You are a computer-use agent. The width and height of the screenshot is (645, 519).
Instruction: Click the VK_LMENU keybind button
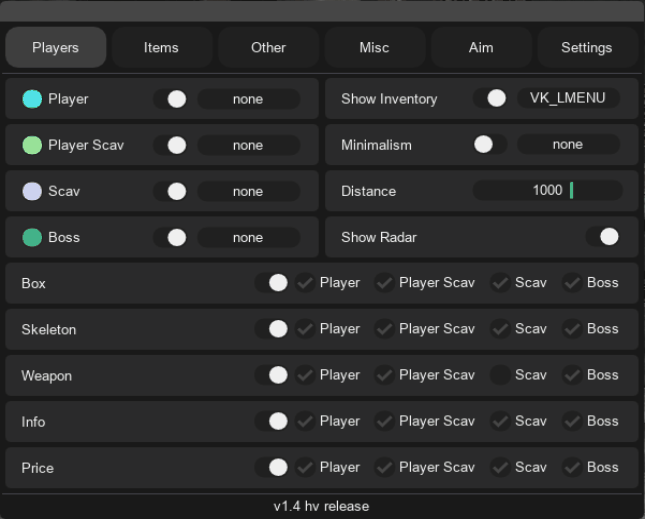(x=568, y=99)
